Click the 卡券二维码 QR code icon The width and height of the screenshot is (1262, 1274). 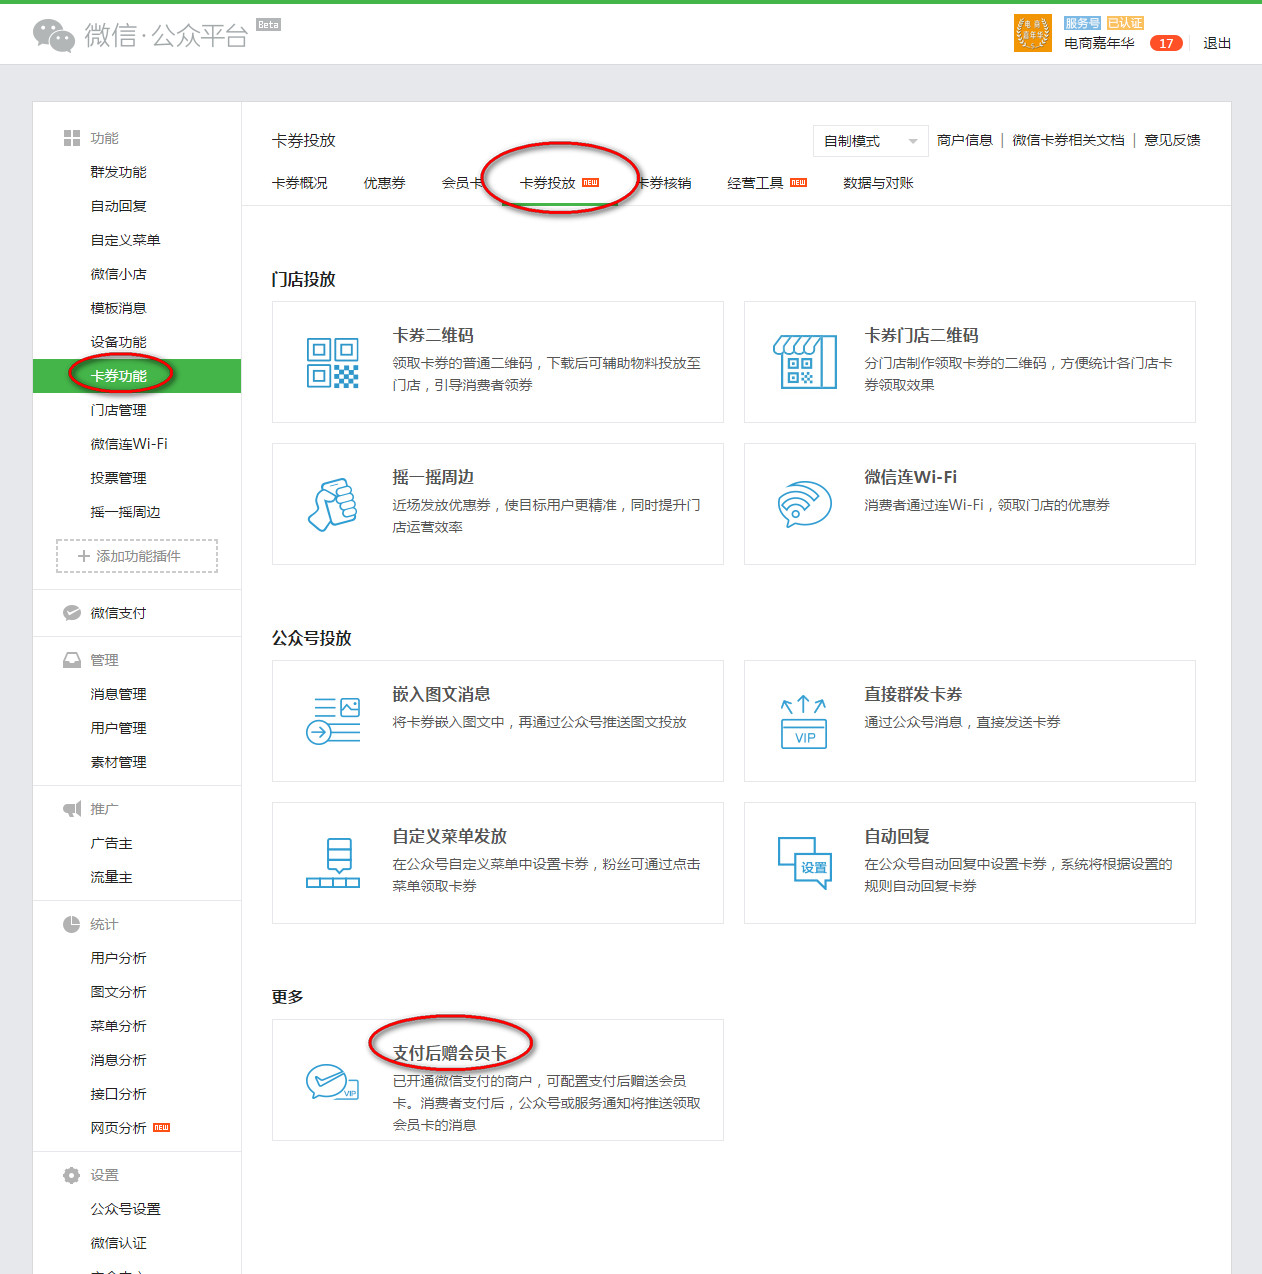pos(333,362)
